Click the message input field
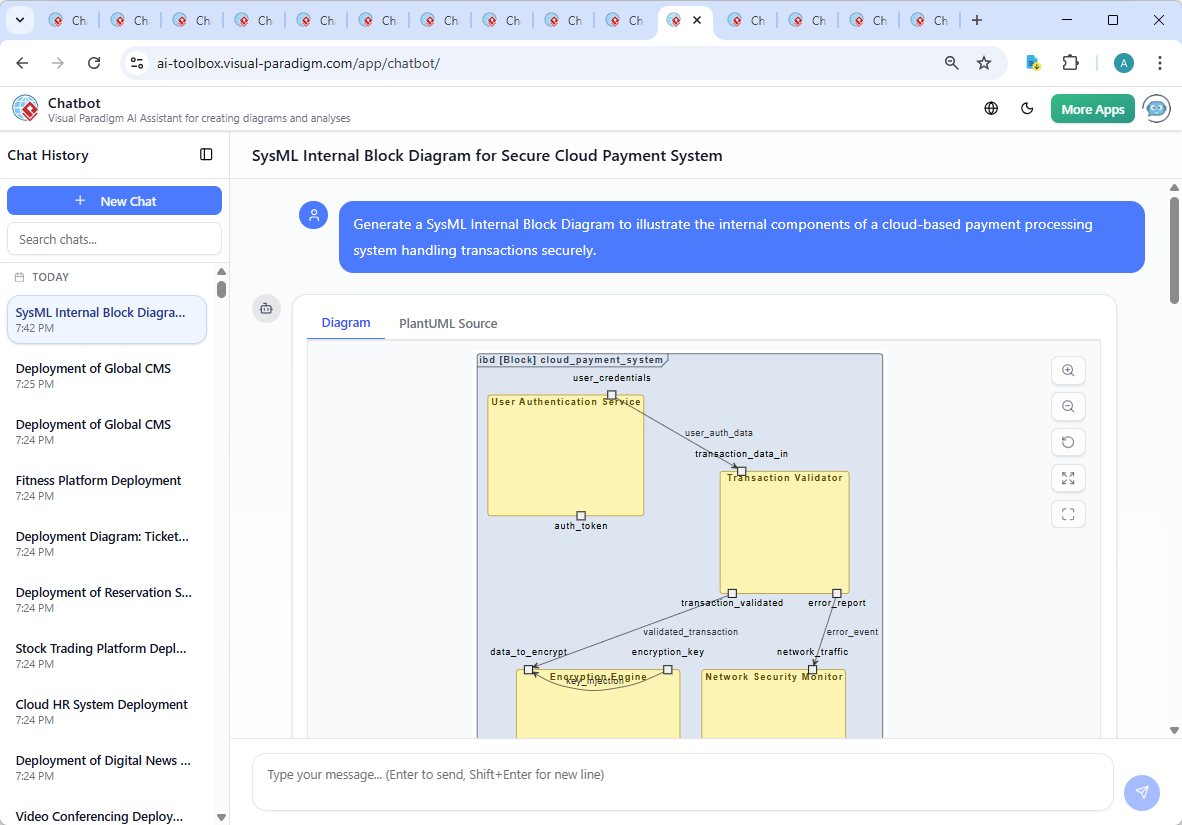The height and width of the screenshot is (825, 1182). pyautogui.click(x=683, y=782)
